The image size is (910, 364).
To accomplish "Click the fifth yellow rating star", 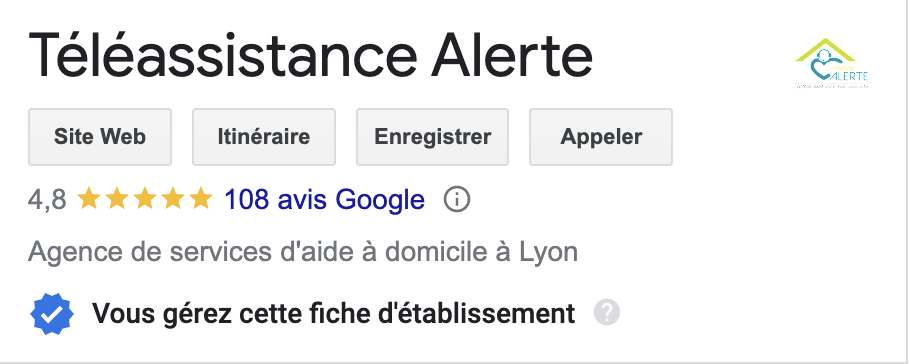I will [201, 199].
